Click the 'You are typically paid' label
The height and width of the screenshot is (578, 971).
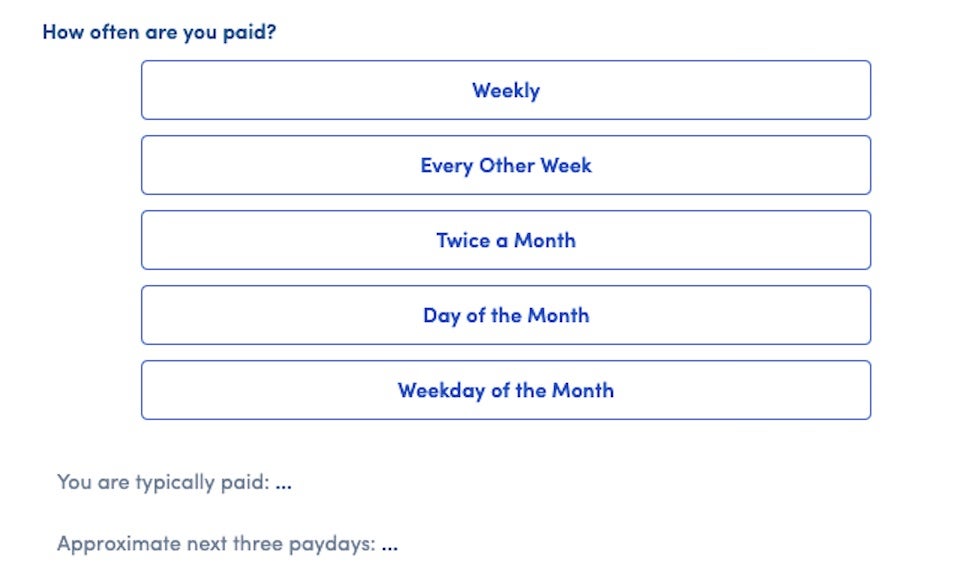163,482
